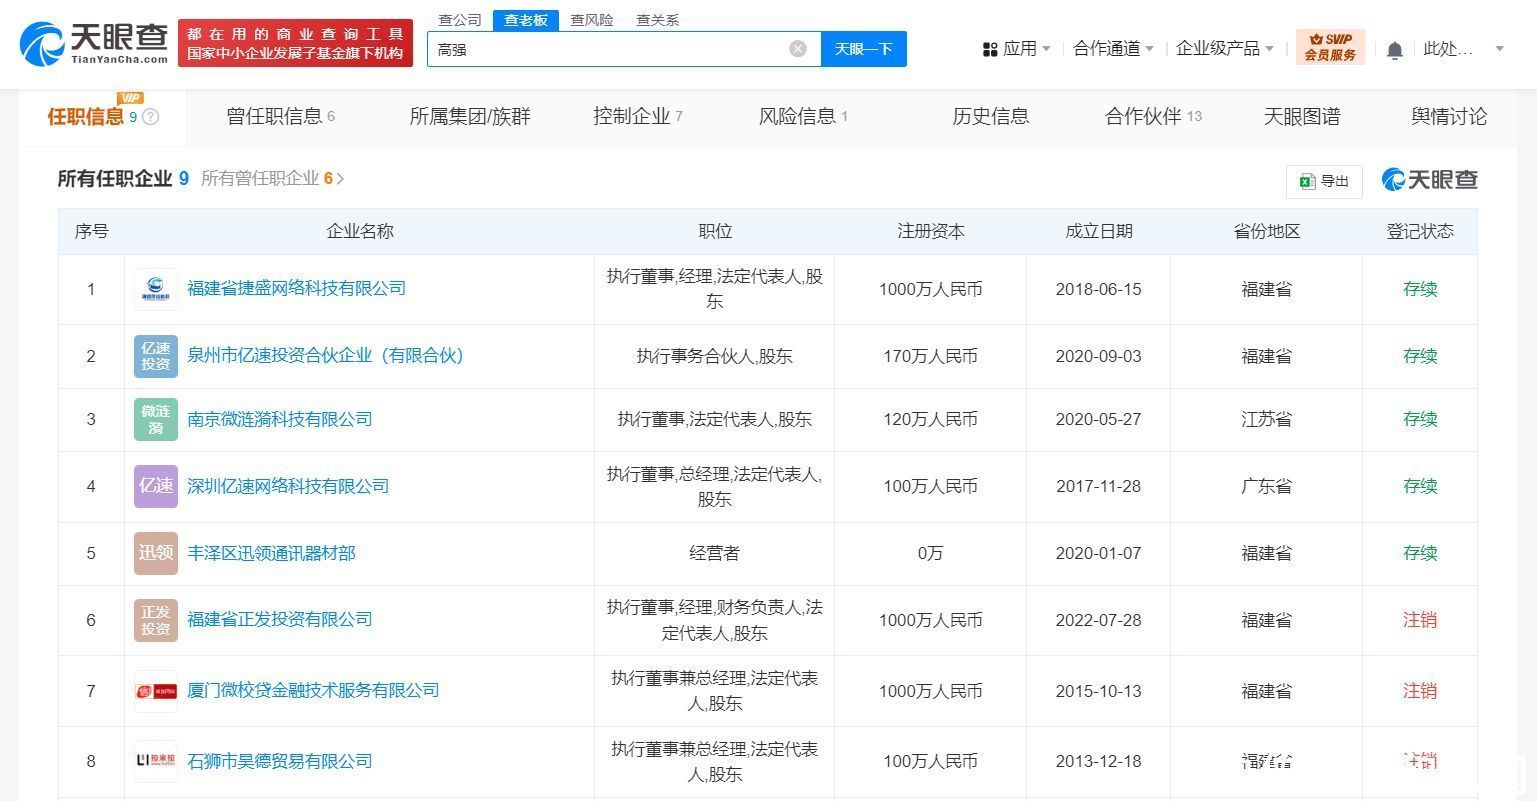
Task: Expand the 应用 dropdown menu
Action: [x=1017, y=49]
